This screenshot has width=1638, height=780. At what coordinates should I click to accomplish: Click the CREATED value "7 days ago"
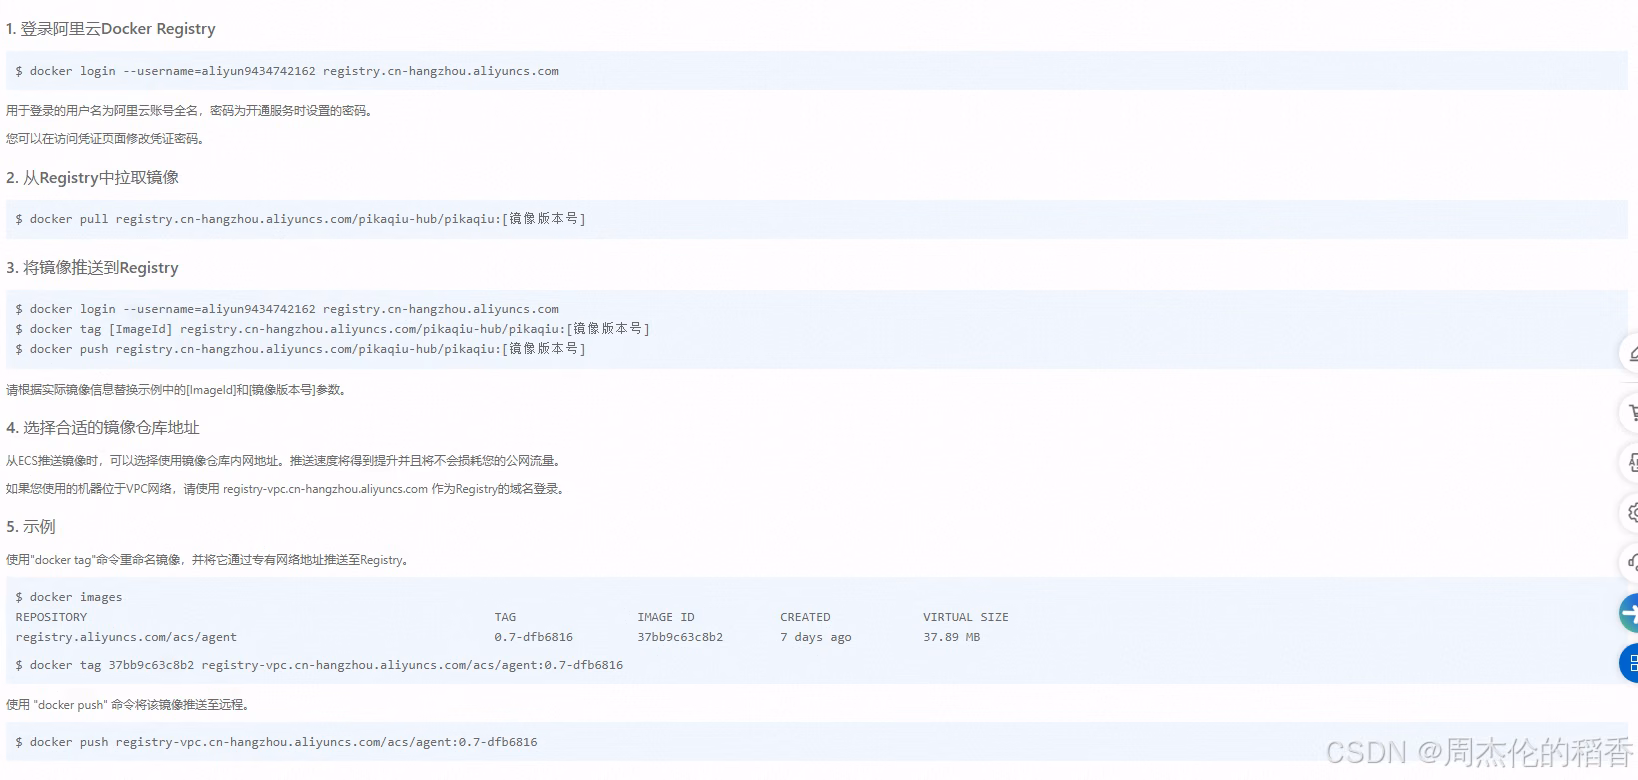(816, 637)
